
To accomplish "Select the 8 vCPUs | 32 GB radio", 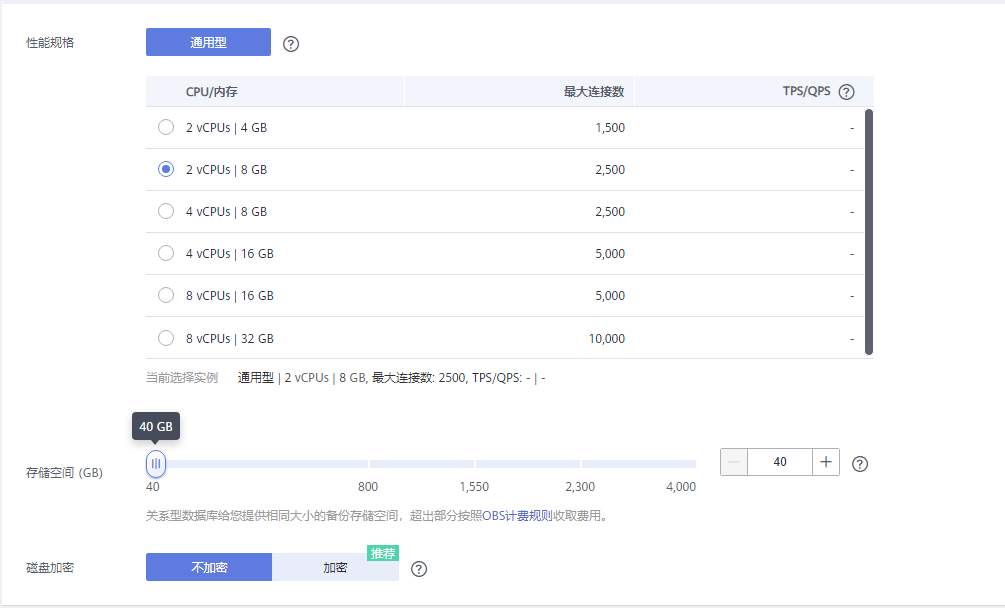I will click(166, 338).
